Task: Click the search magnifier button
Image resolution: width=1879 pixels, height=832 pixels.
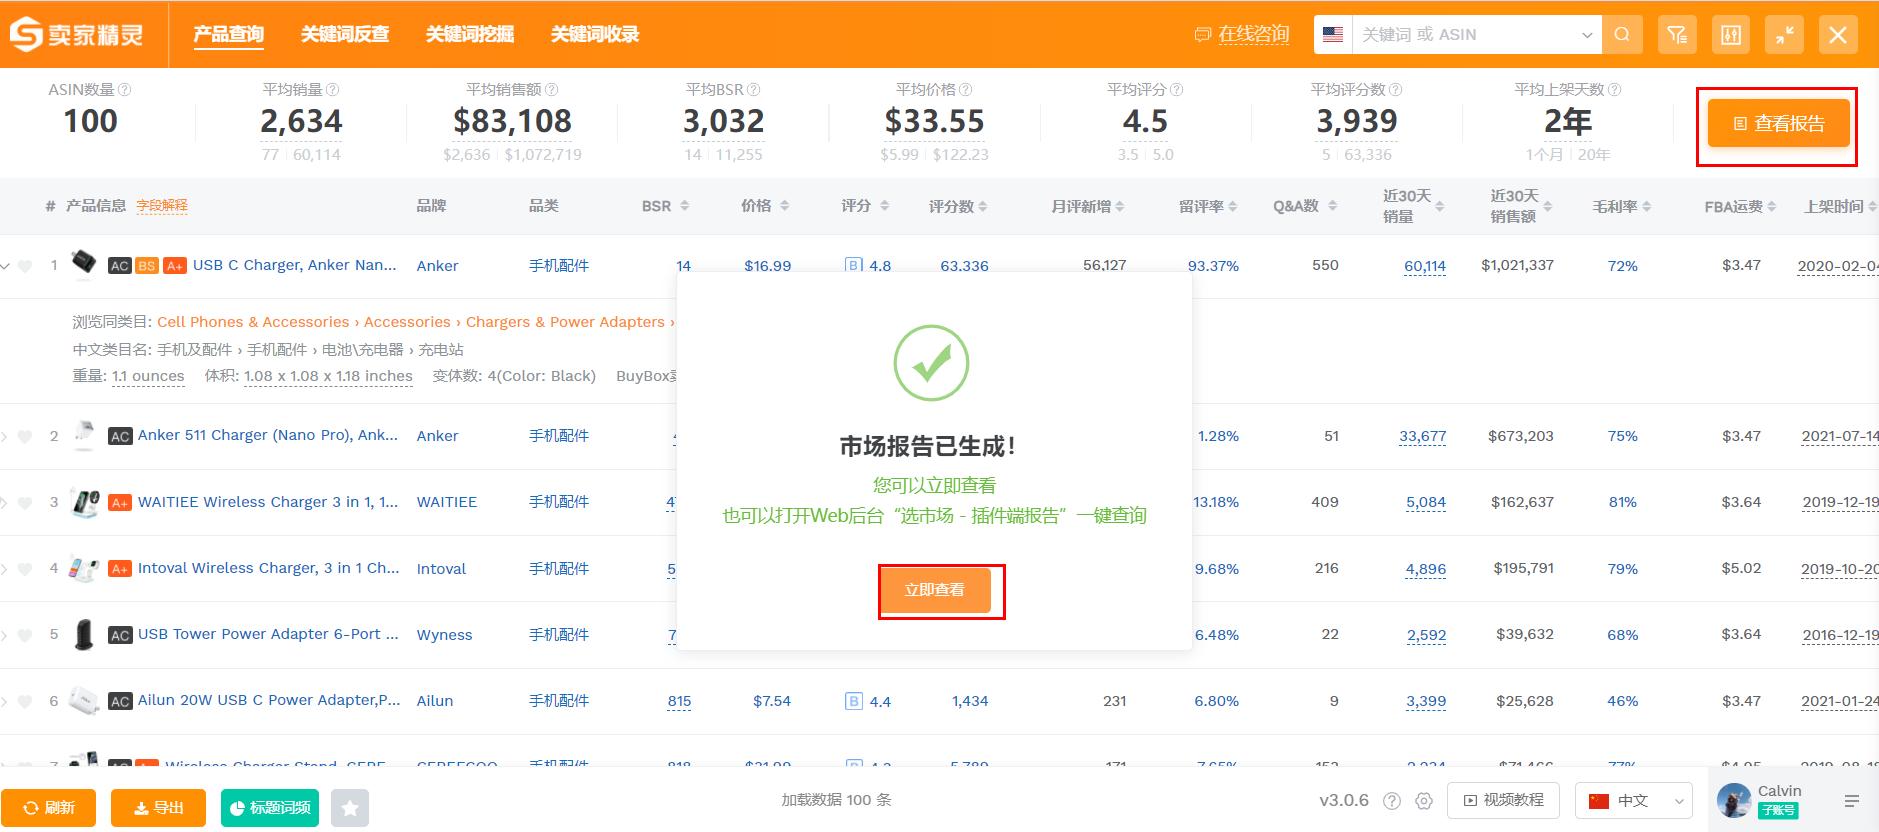Action: click(x=1622, y=35)
